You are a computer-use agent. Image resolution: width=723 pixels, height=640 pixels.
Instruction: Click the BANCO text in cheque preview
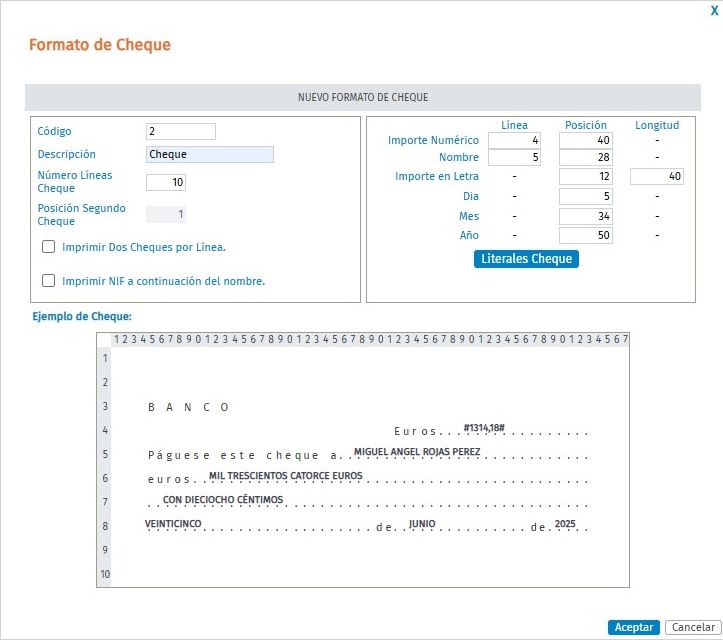tap(188, 407)
